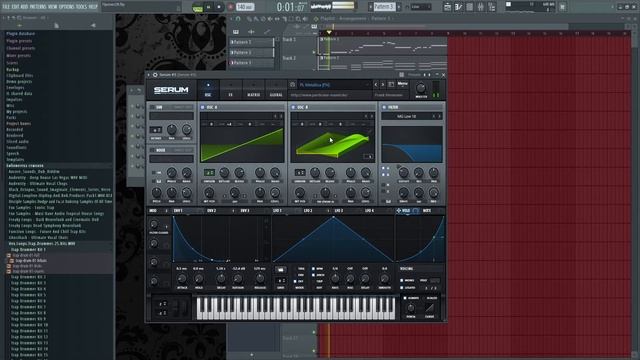
Task: Select next OSC B wavetable arrow
Action: (371, 116)
